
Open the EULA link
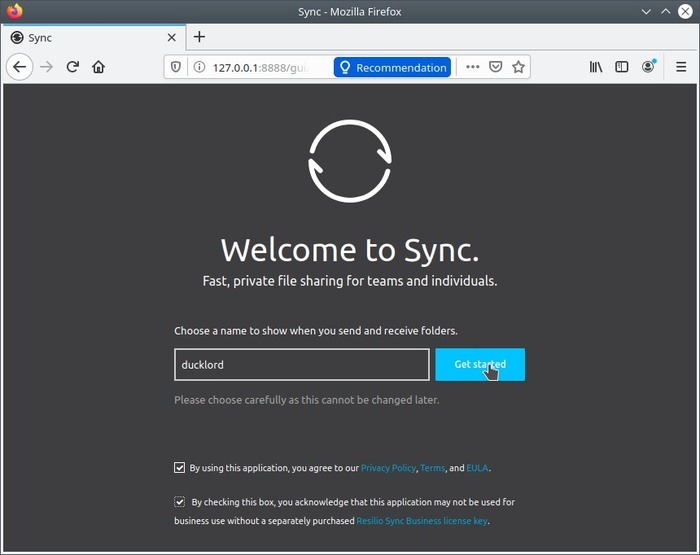point(477,468)
